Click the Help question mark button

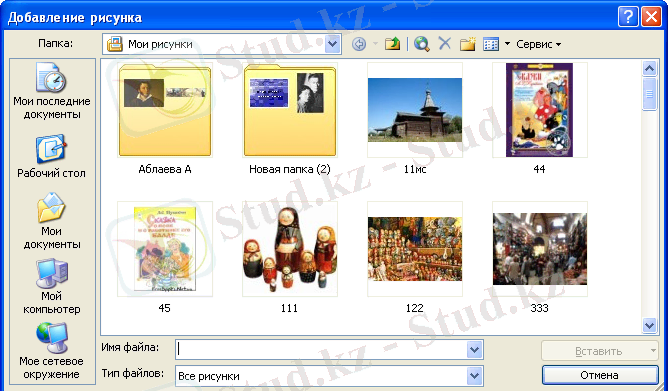coord(628,17)
